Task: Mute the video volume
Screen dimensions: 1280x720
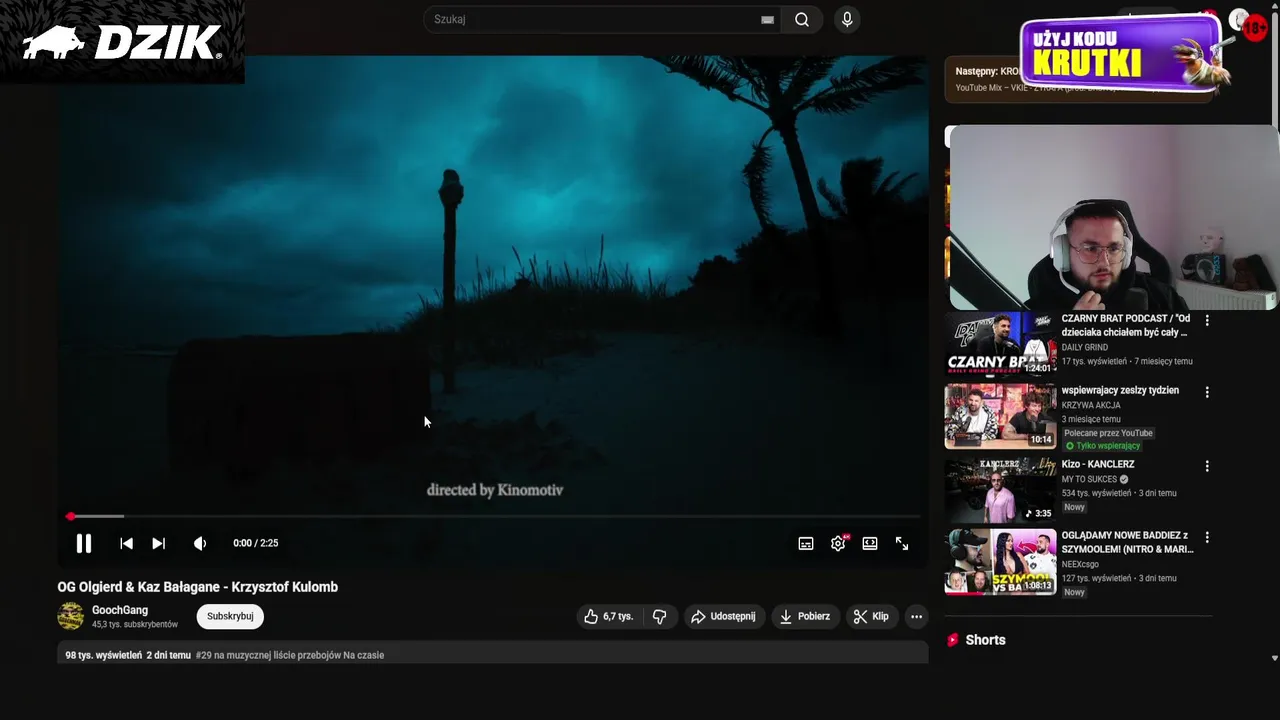Action: click(200, 543)
